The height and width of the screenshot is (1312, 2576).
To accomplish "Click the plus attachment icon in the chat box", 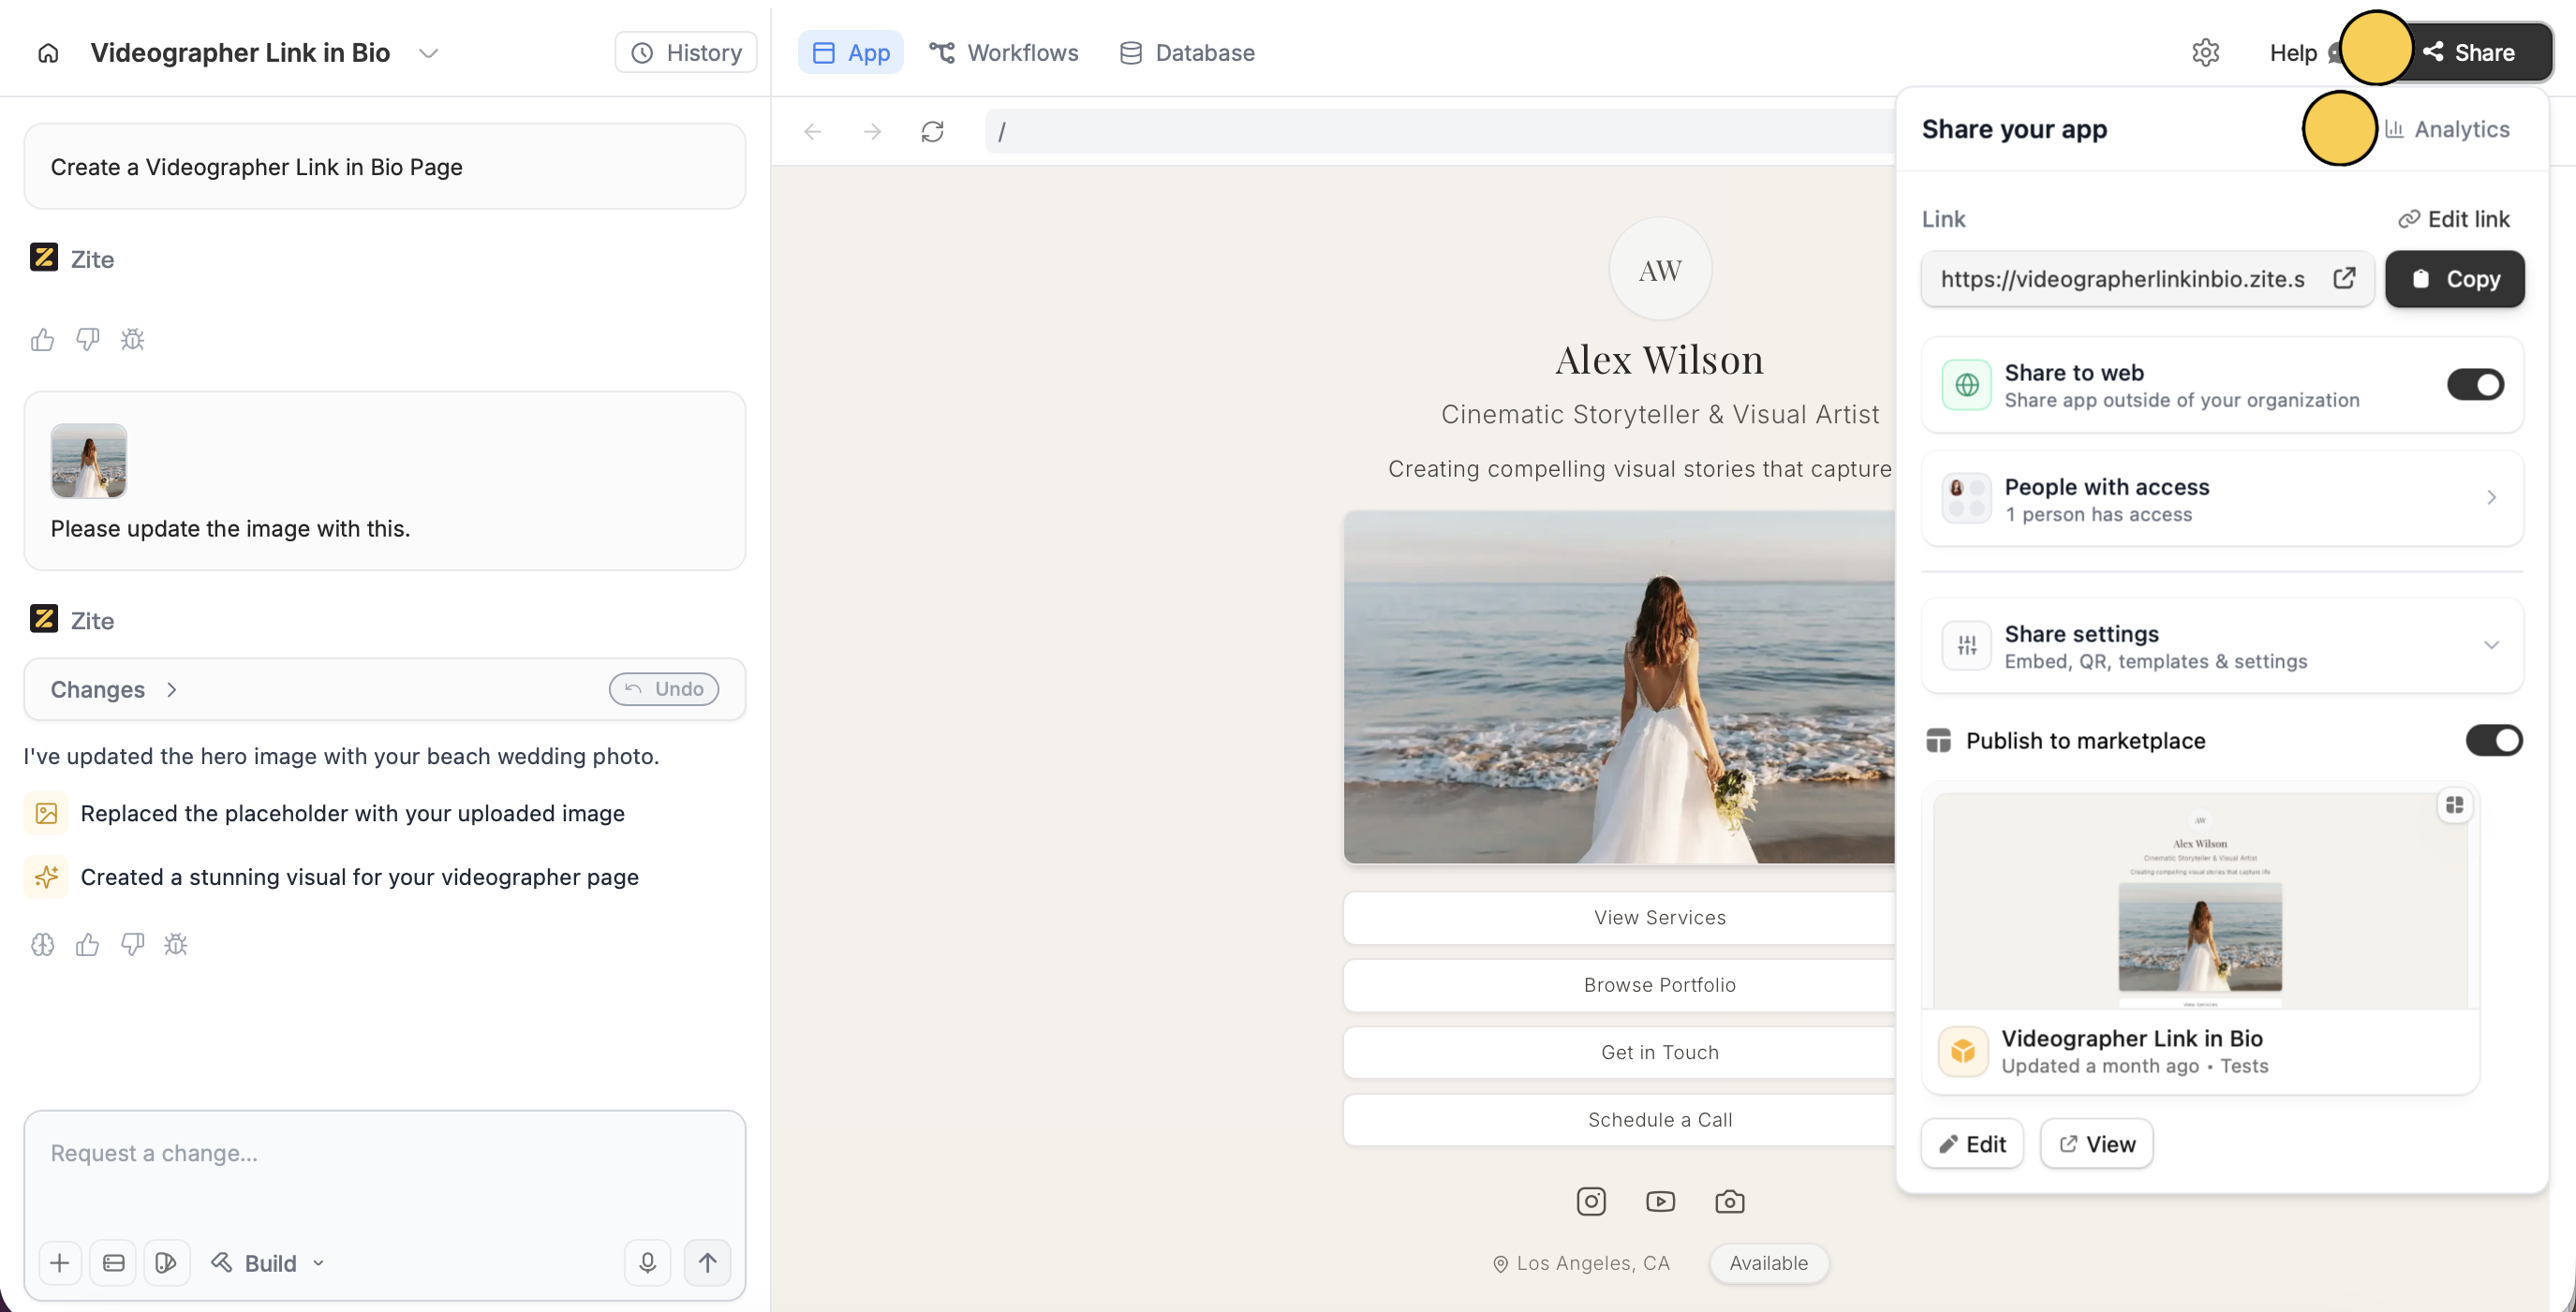I will click(x=59, y=1262).
